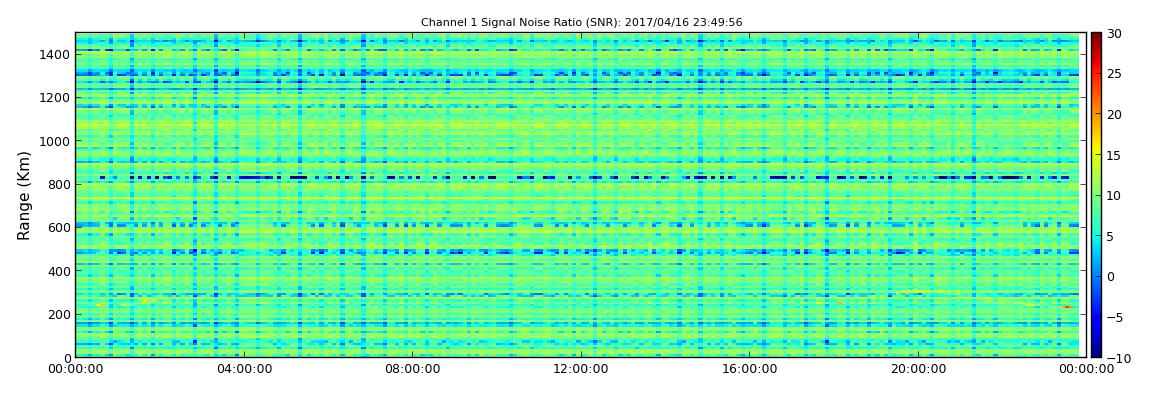Click the red high-SNR spot near 230 km

pos(1068,307)
